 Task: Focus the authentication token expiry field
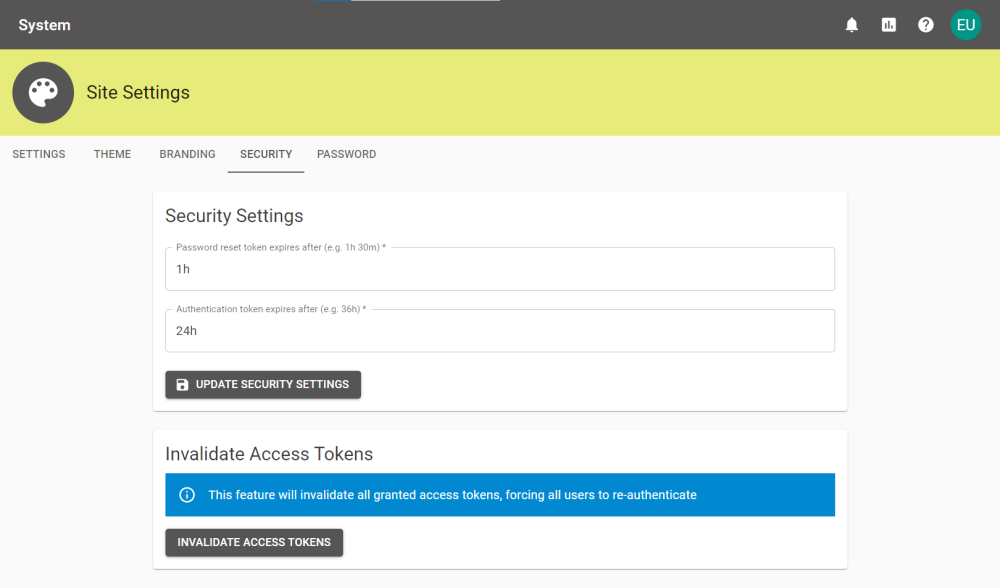coord(500,331)
